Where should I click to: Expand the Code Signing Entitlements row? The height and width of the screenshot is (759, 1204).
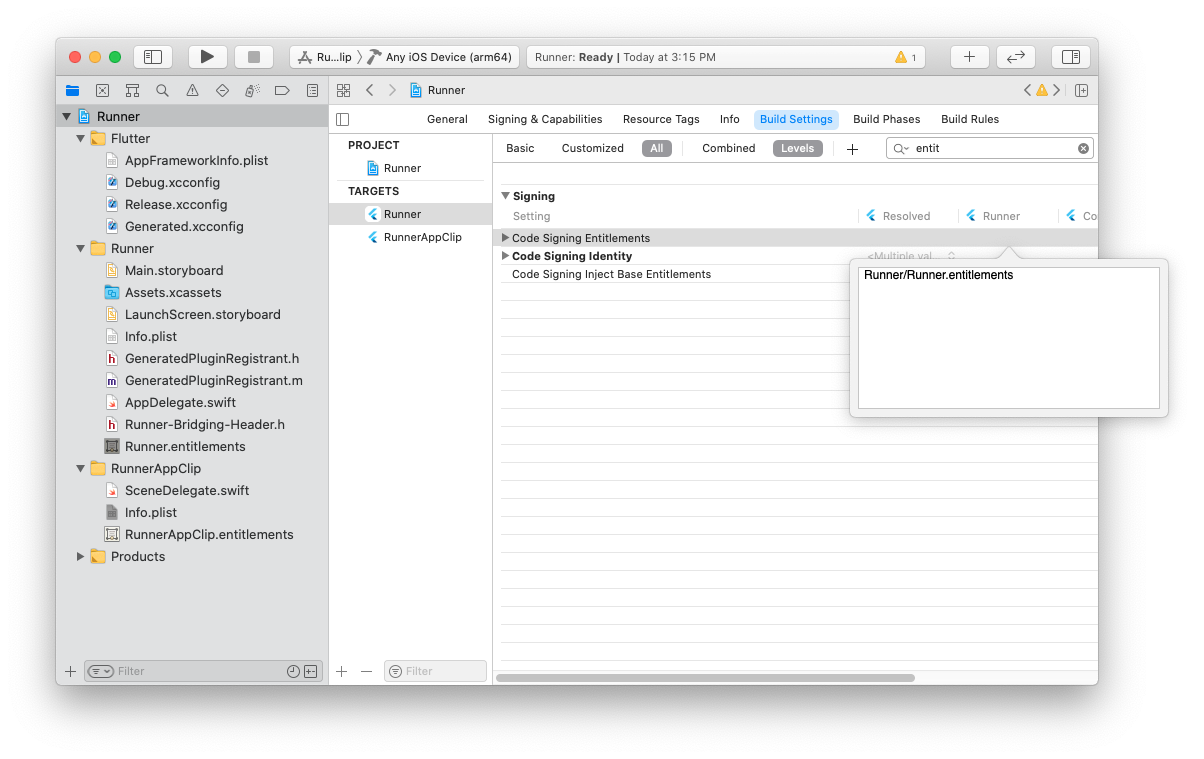point(505,238)
